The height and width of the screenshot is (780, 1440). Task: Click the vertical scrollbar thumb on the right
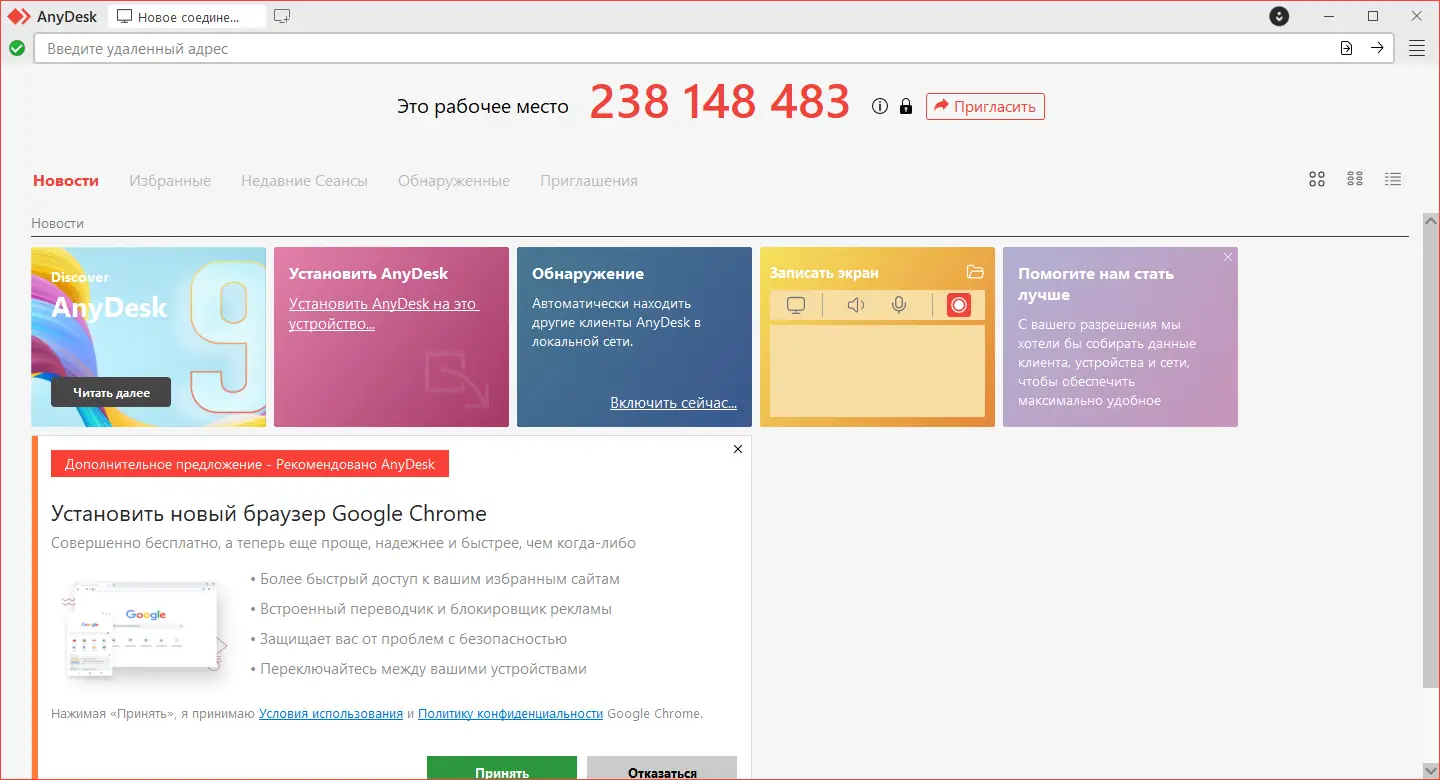coord(1431,456)
